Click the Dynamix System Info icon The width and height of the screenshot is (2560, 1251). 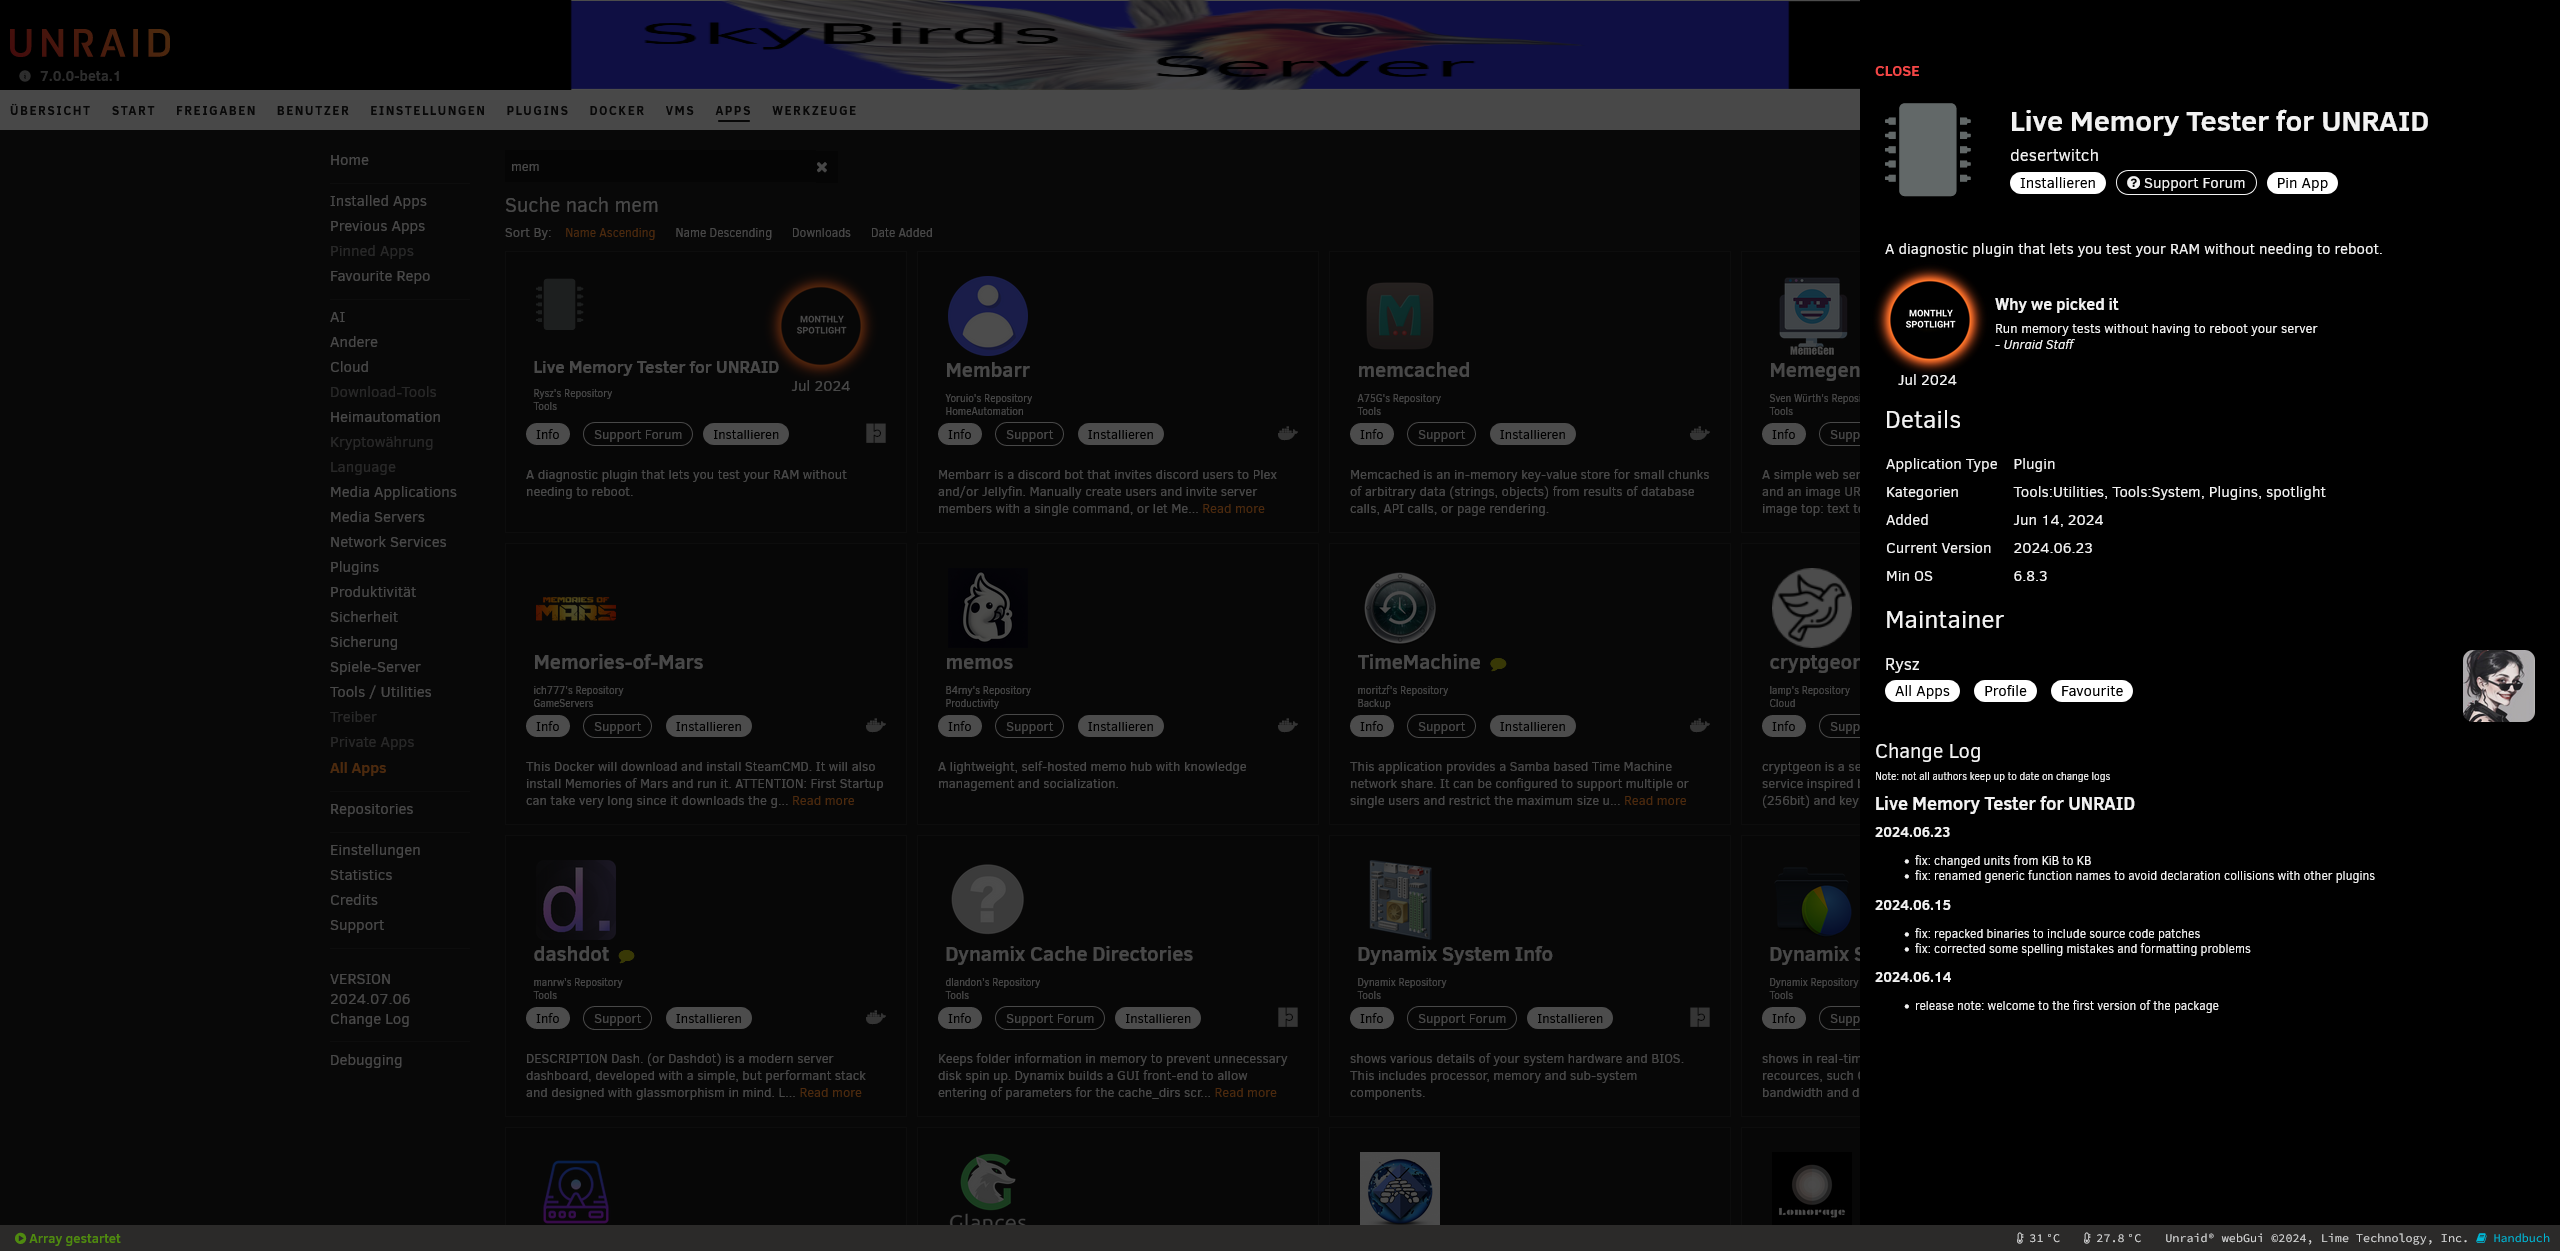[1399, 900]
